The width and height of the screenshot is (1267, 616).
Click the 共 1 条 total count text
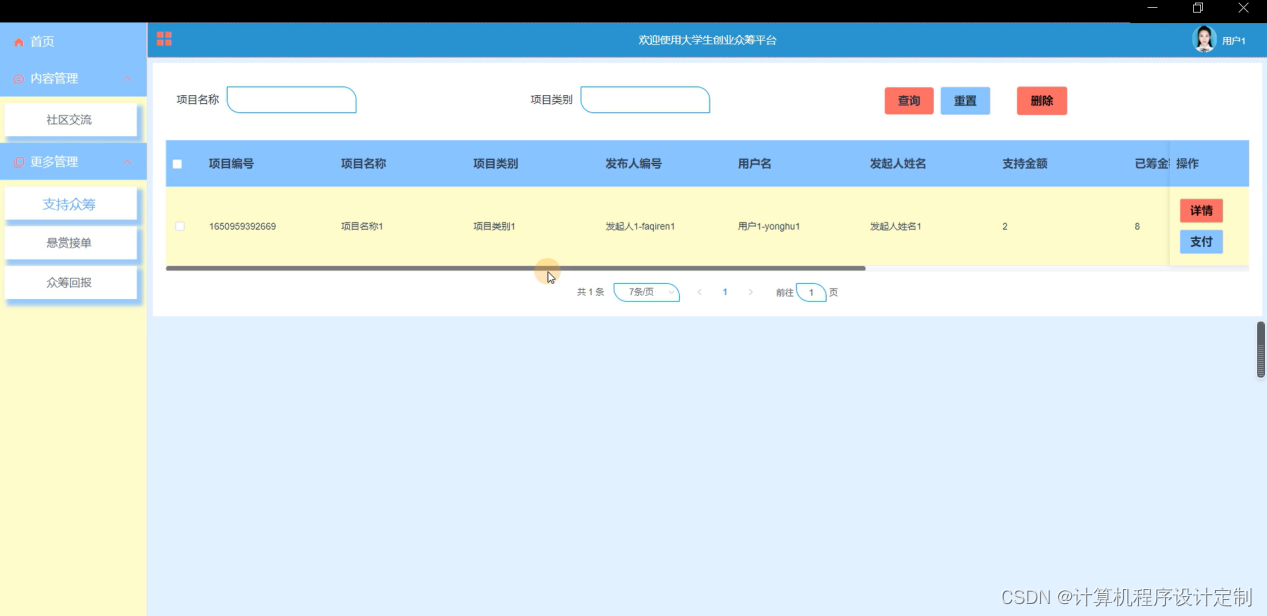pyautogui.click(x=591, y=293)
